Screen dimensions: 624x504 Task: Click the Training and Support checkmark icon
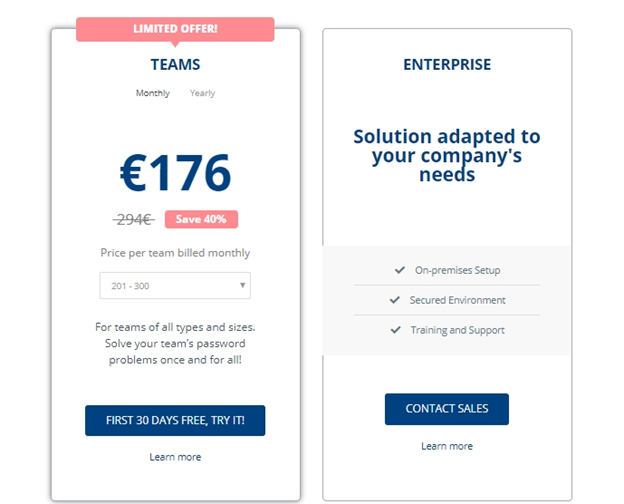395,330
